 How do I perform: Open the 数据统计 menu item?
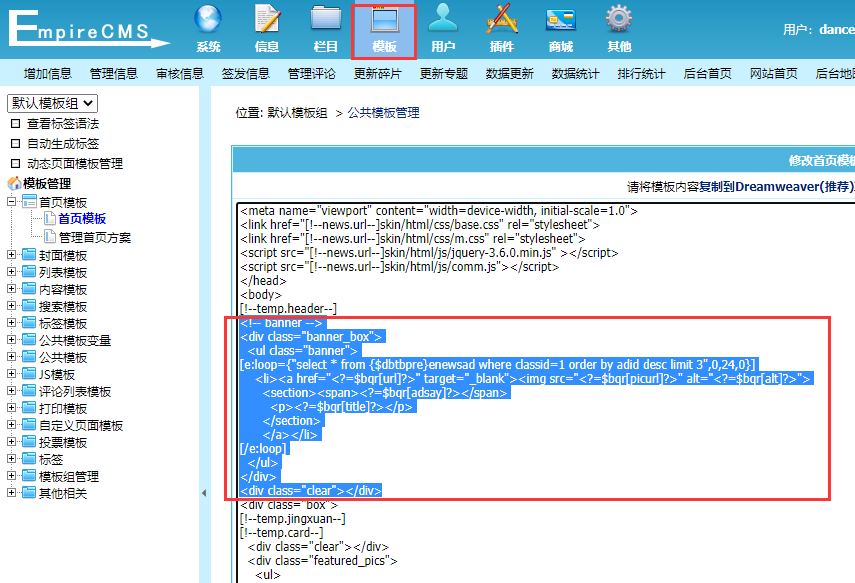[575, 74]
